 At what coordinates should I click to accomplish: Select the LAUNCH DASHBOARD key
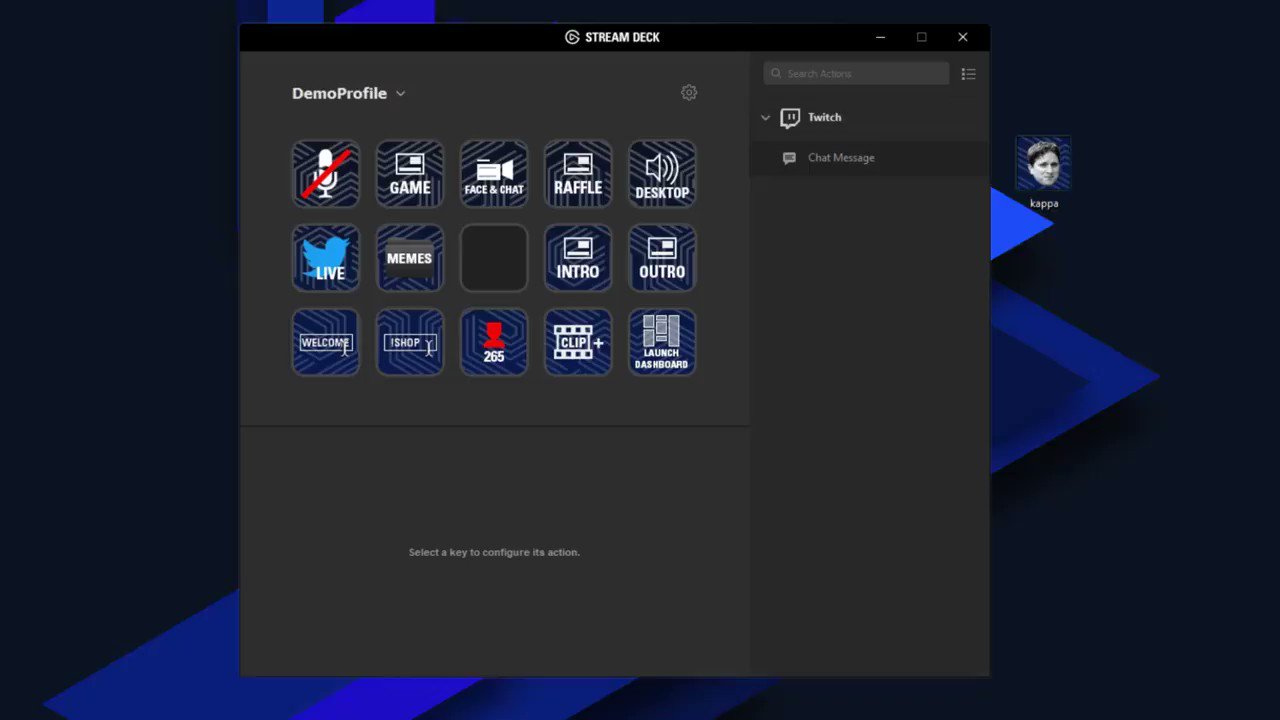662,342
